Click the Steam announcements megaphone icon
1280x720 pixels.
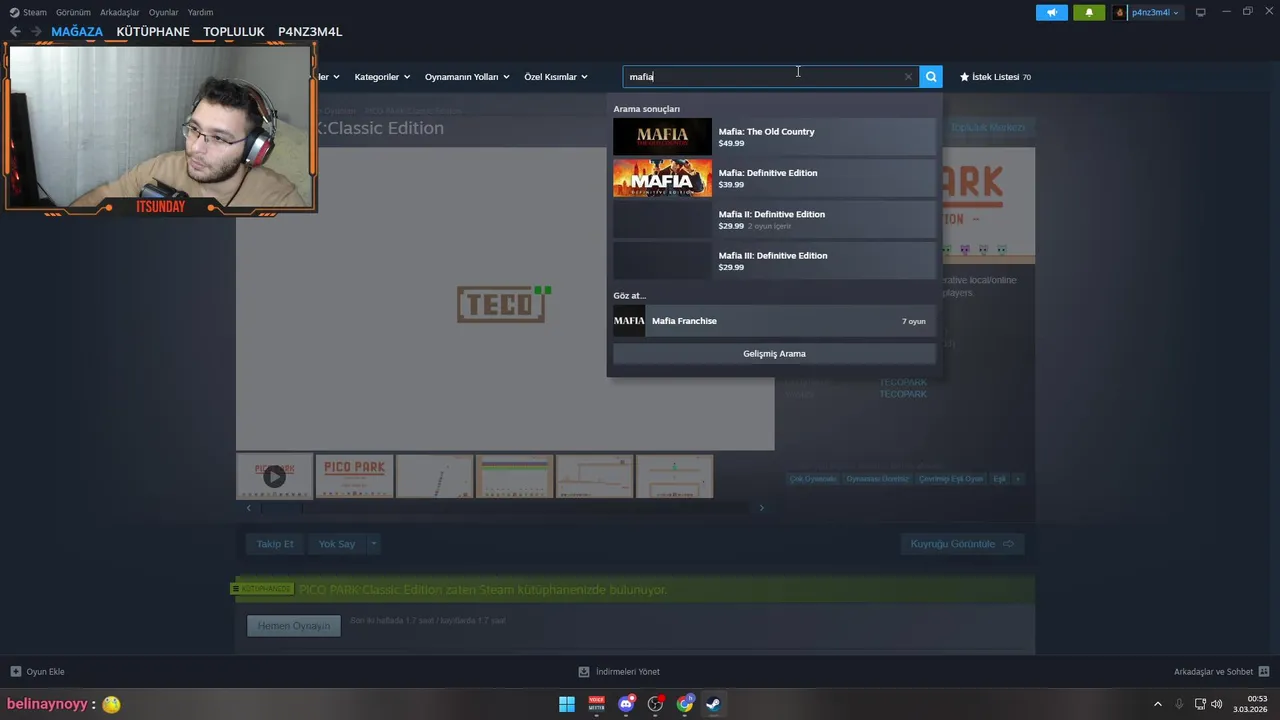point(1051,13)
